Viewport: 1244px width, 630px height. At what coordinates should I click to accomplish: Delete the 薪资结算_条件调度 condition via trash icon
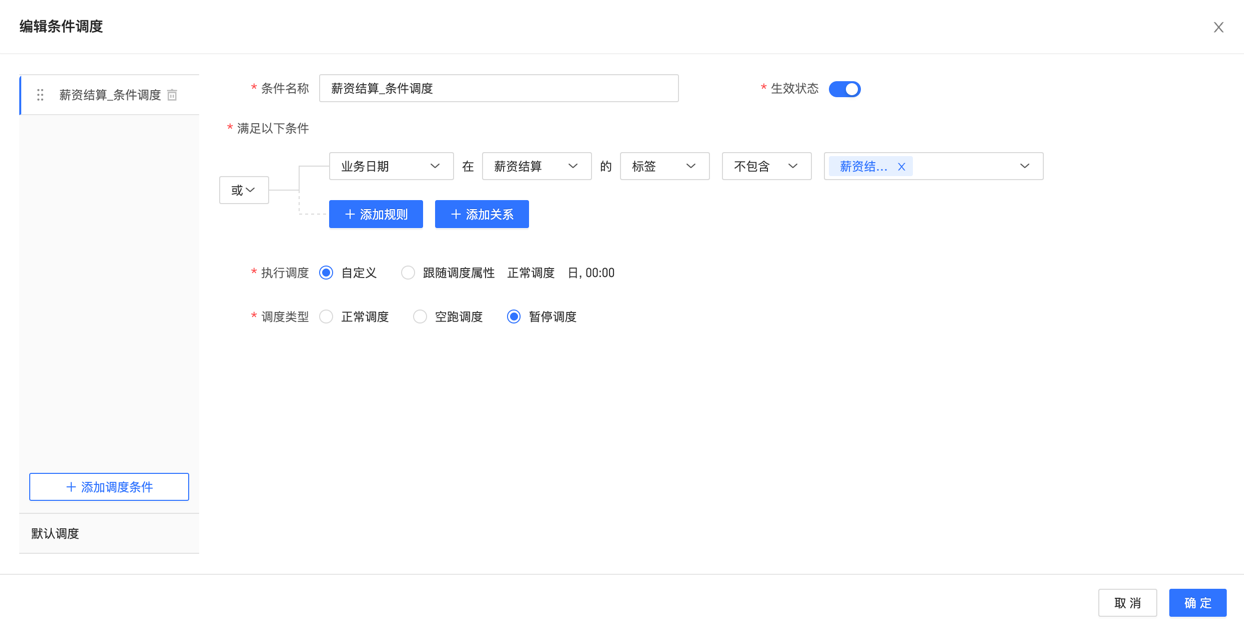coord(172,95)
